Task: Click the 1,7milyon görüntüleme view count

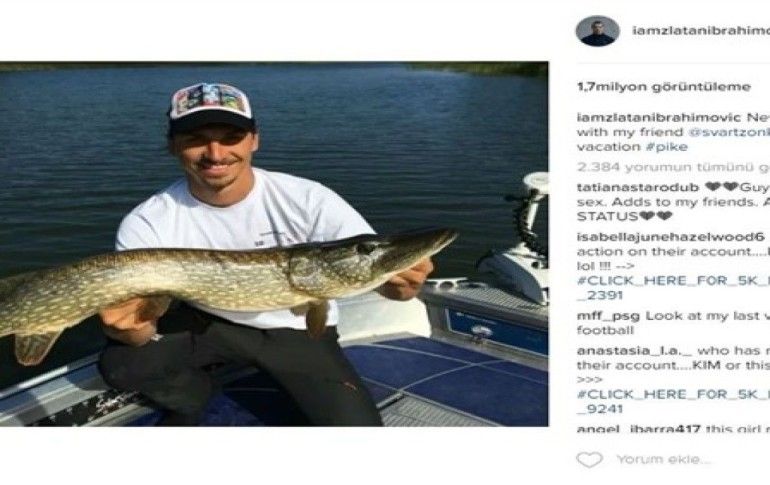Action: (664, 87)
